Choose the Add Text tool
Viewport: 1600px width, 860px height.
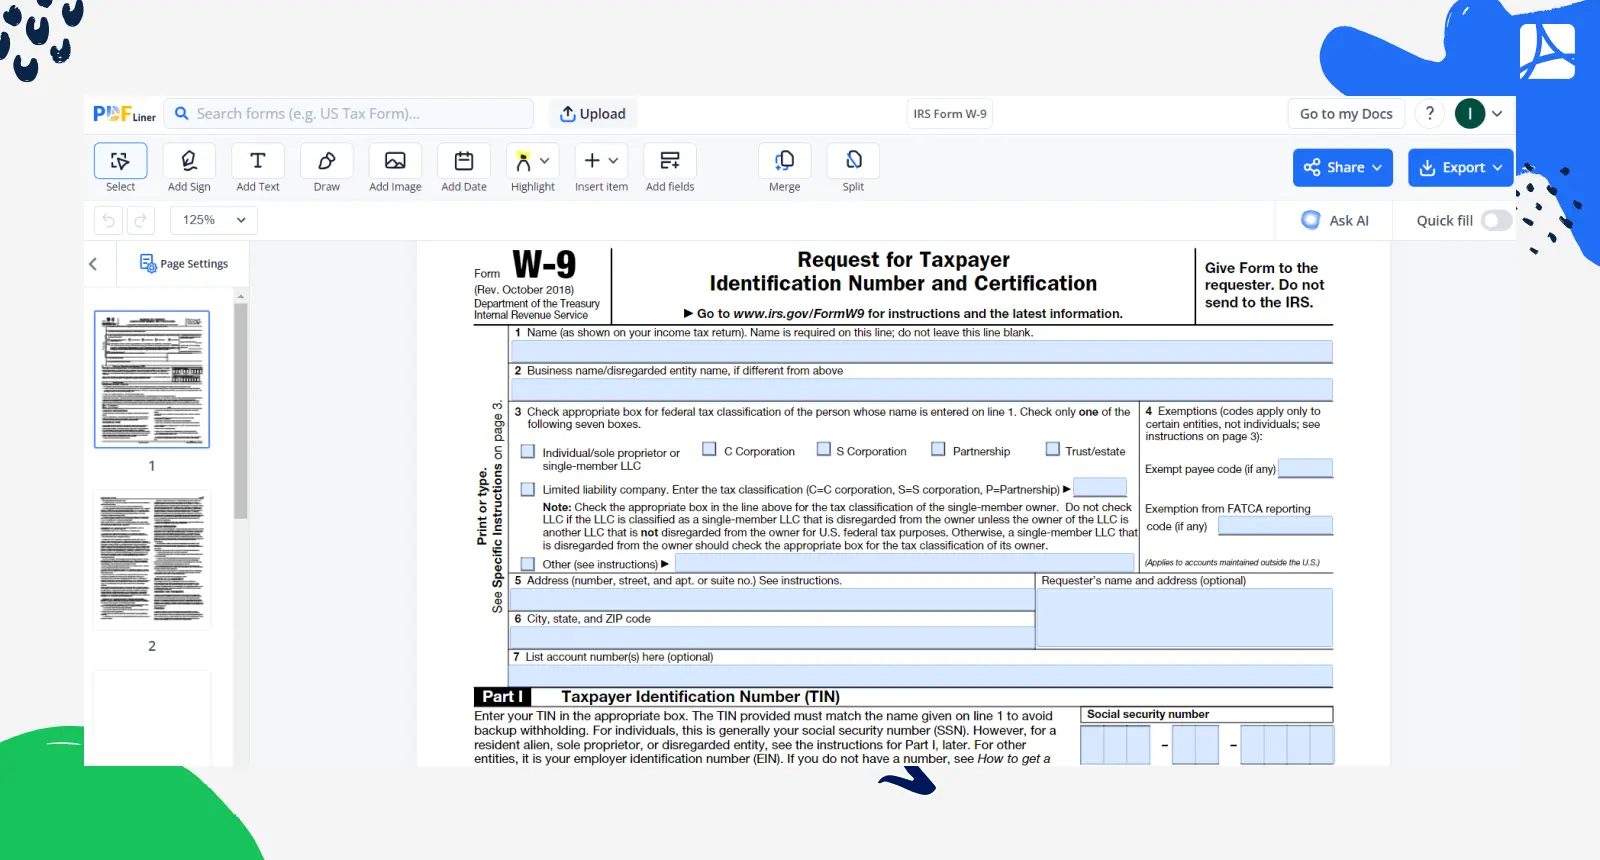click(258, 161)
